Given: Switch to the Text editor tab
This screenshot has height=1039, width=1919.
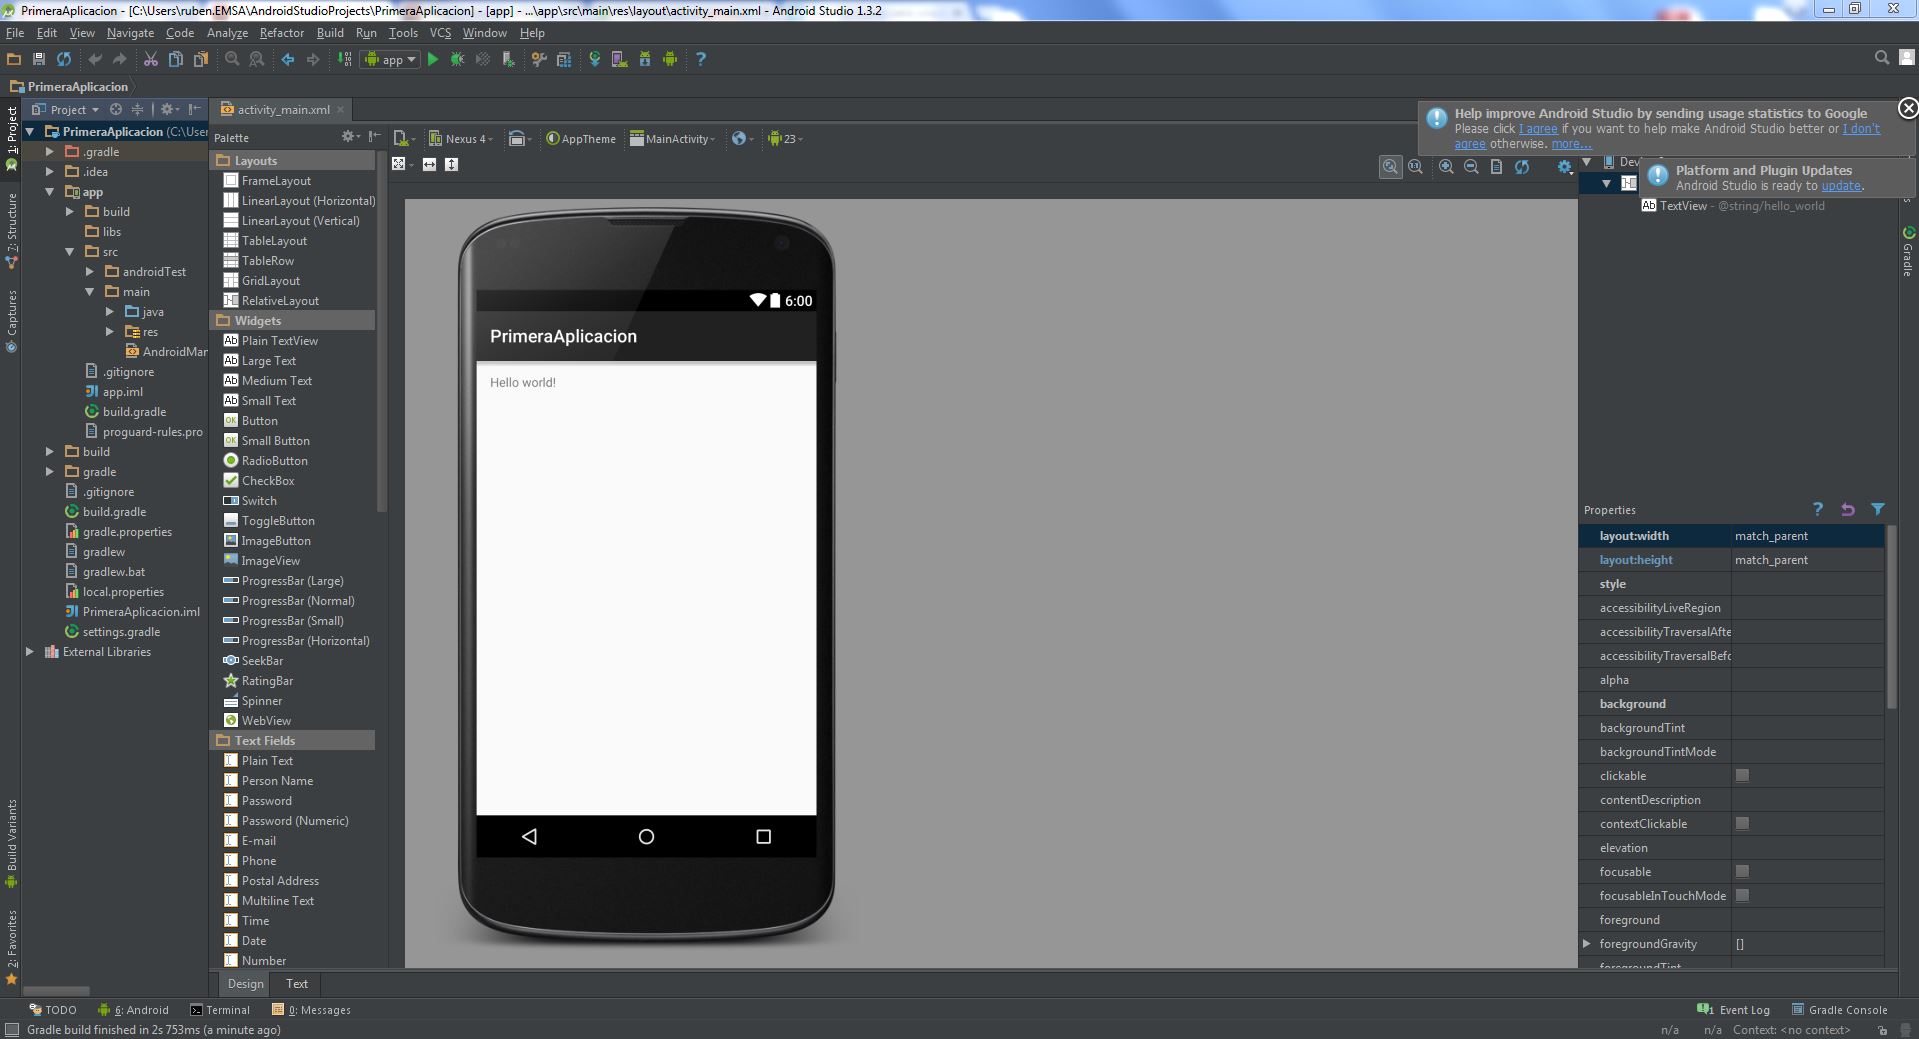Looking at the screenshot, I should tap(297, 984).
